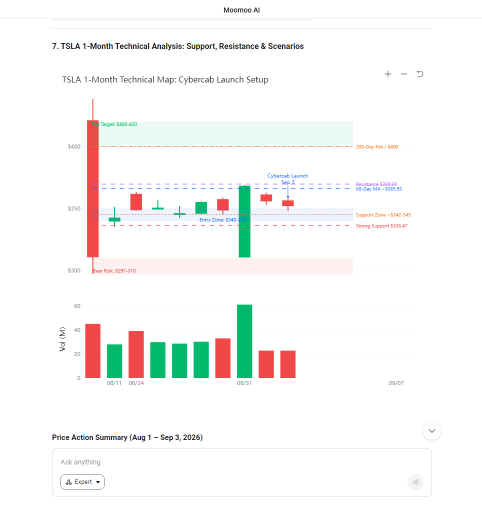482x510 pixels.
Task: Click the tallest green volume bar at 08/31
Action: pos(244,341)
